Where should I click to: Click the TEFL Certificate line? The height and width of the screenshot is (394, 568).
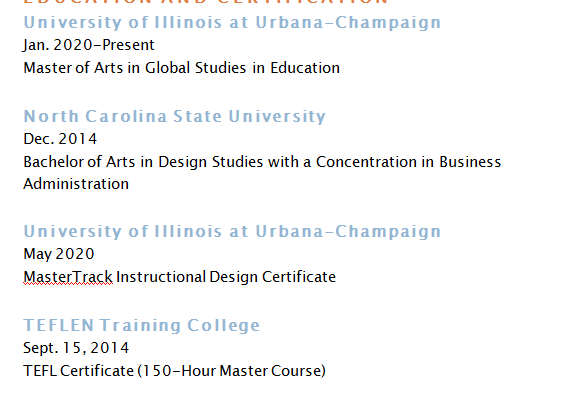[x=175, y=371]
